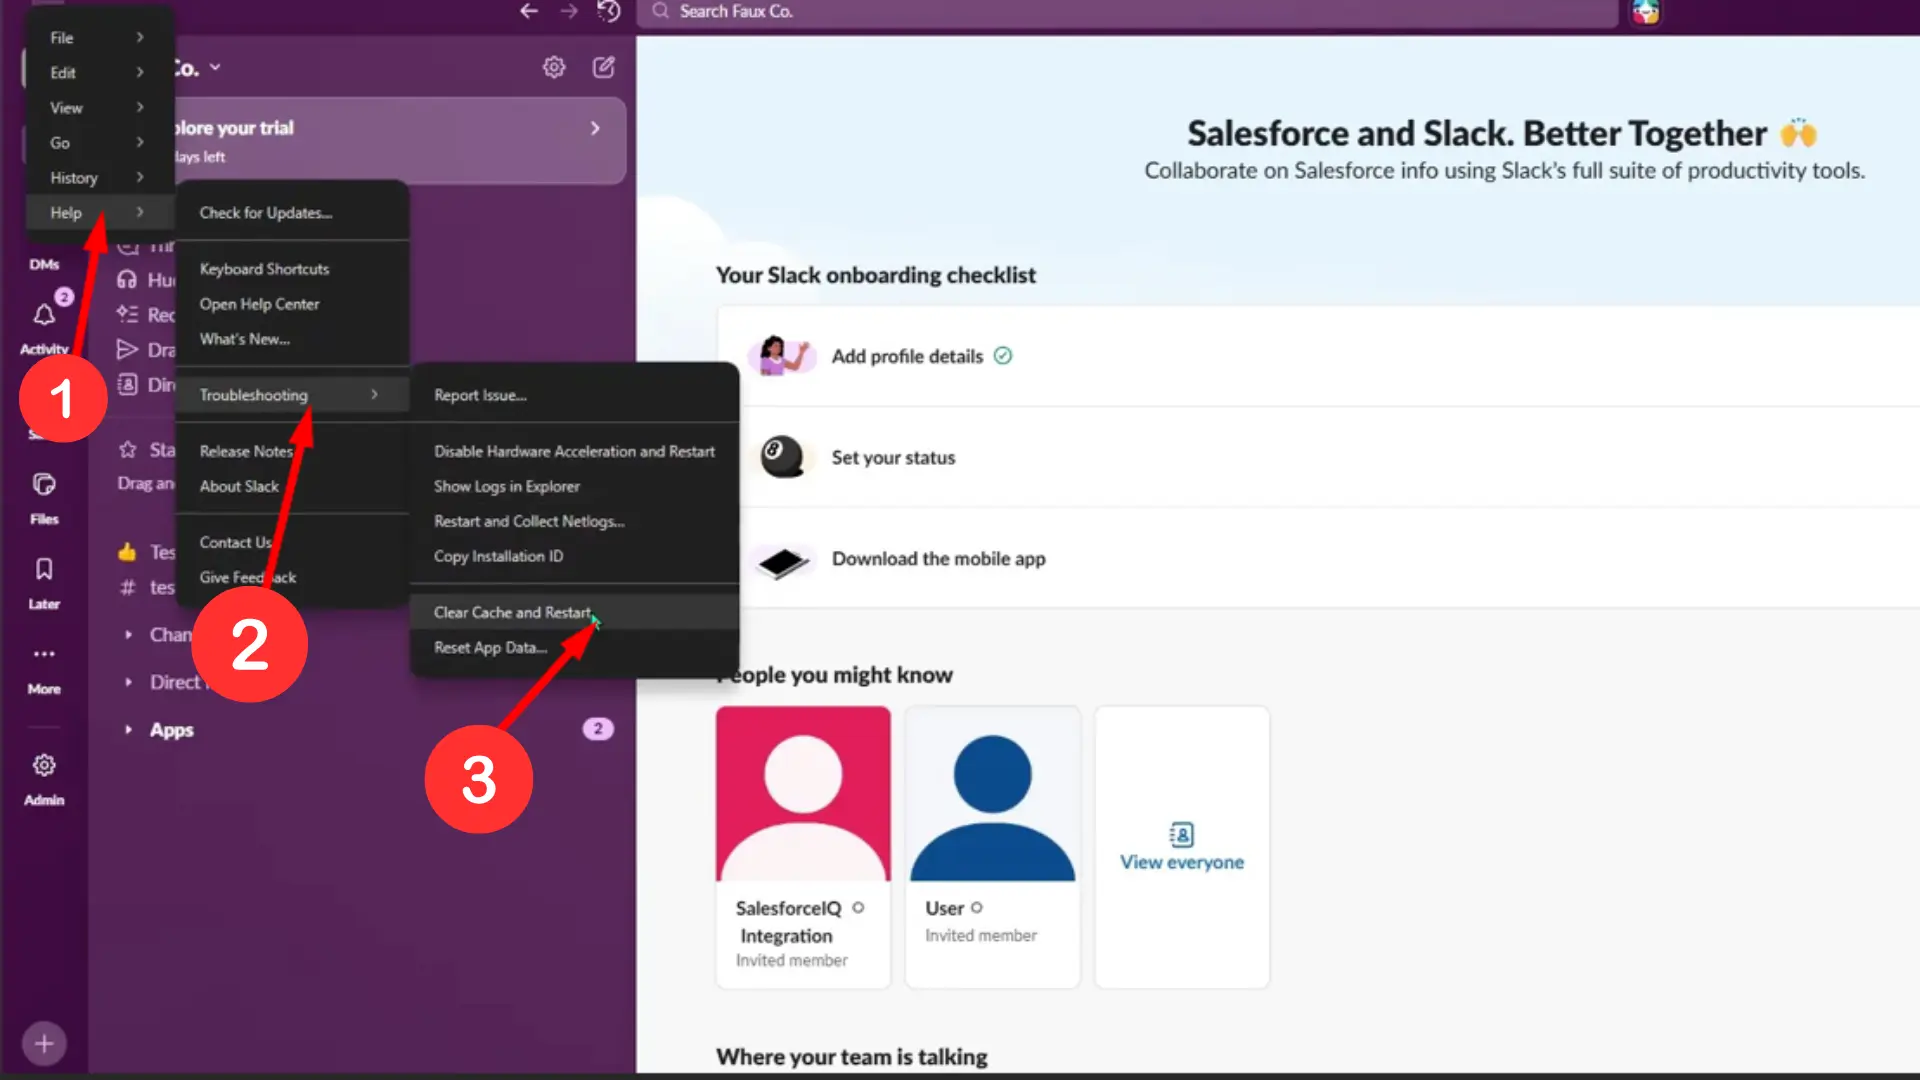
Task: Go back with the left arrow icon
Action: click(529, 11)
